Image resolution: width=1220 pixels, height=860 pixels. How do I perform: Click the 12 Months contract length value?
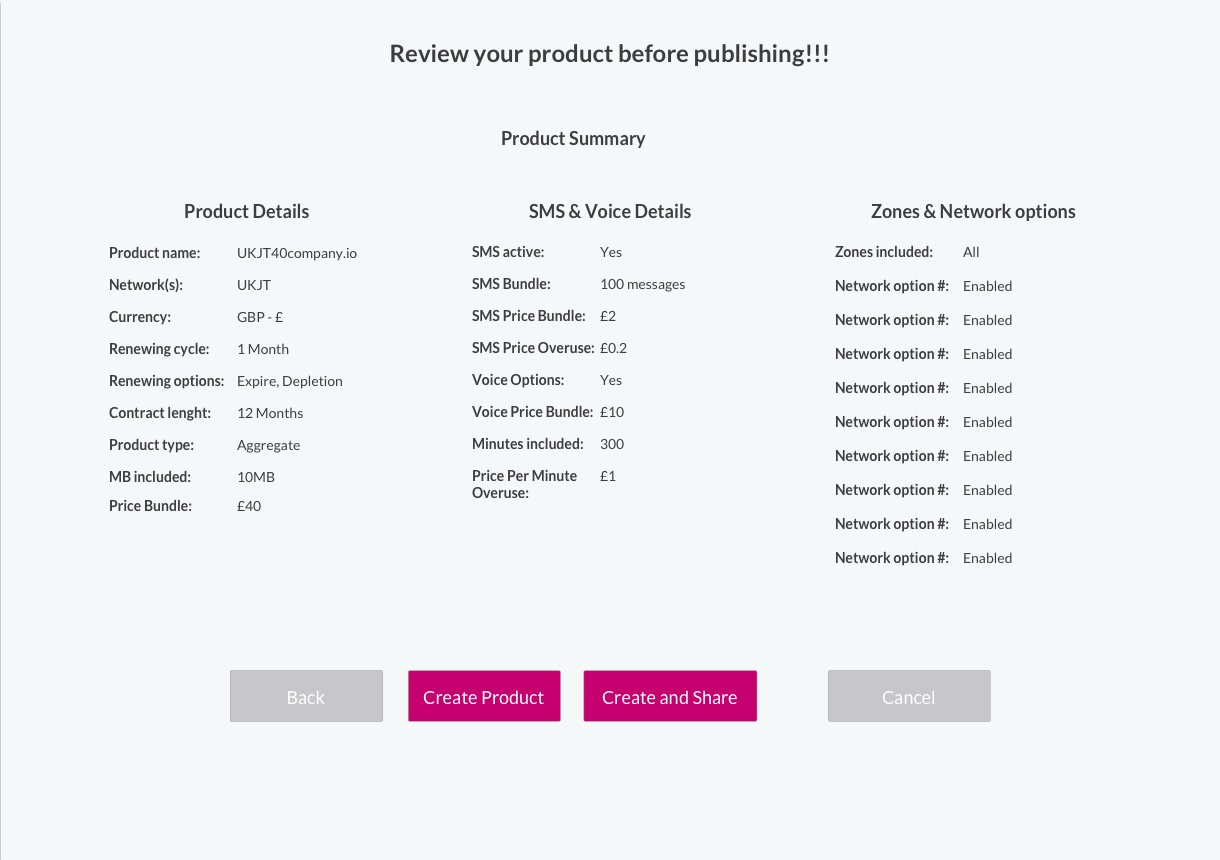[x=270, y=413]
